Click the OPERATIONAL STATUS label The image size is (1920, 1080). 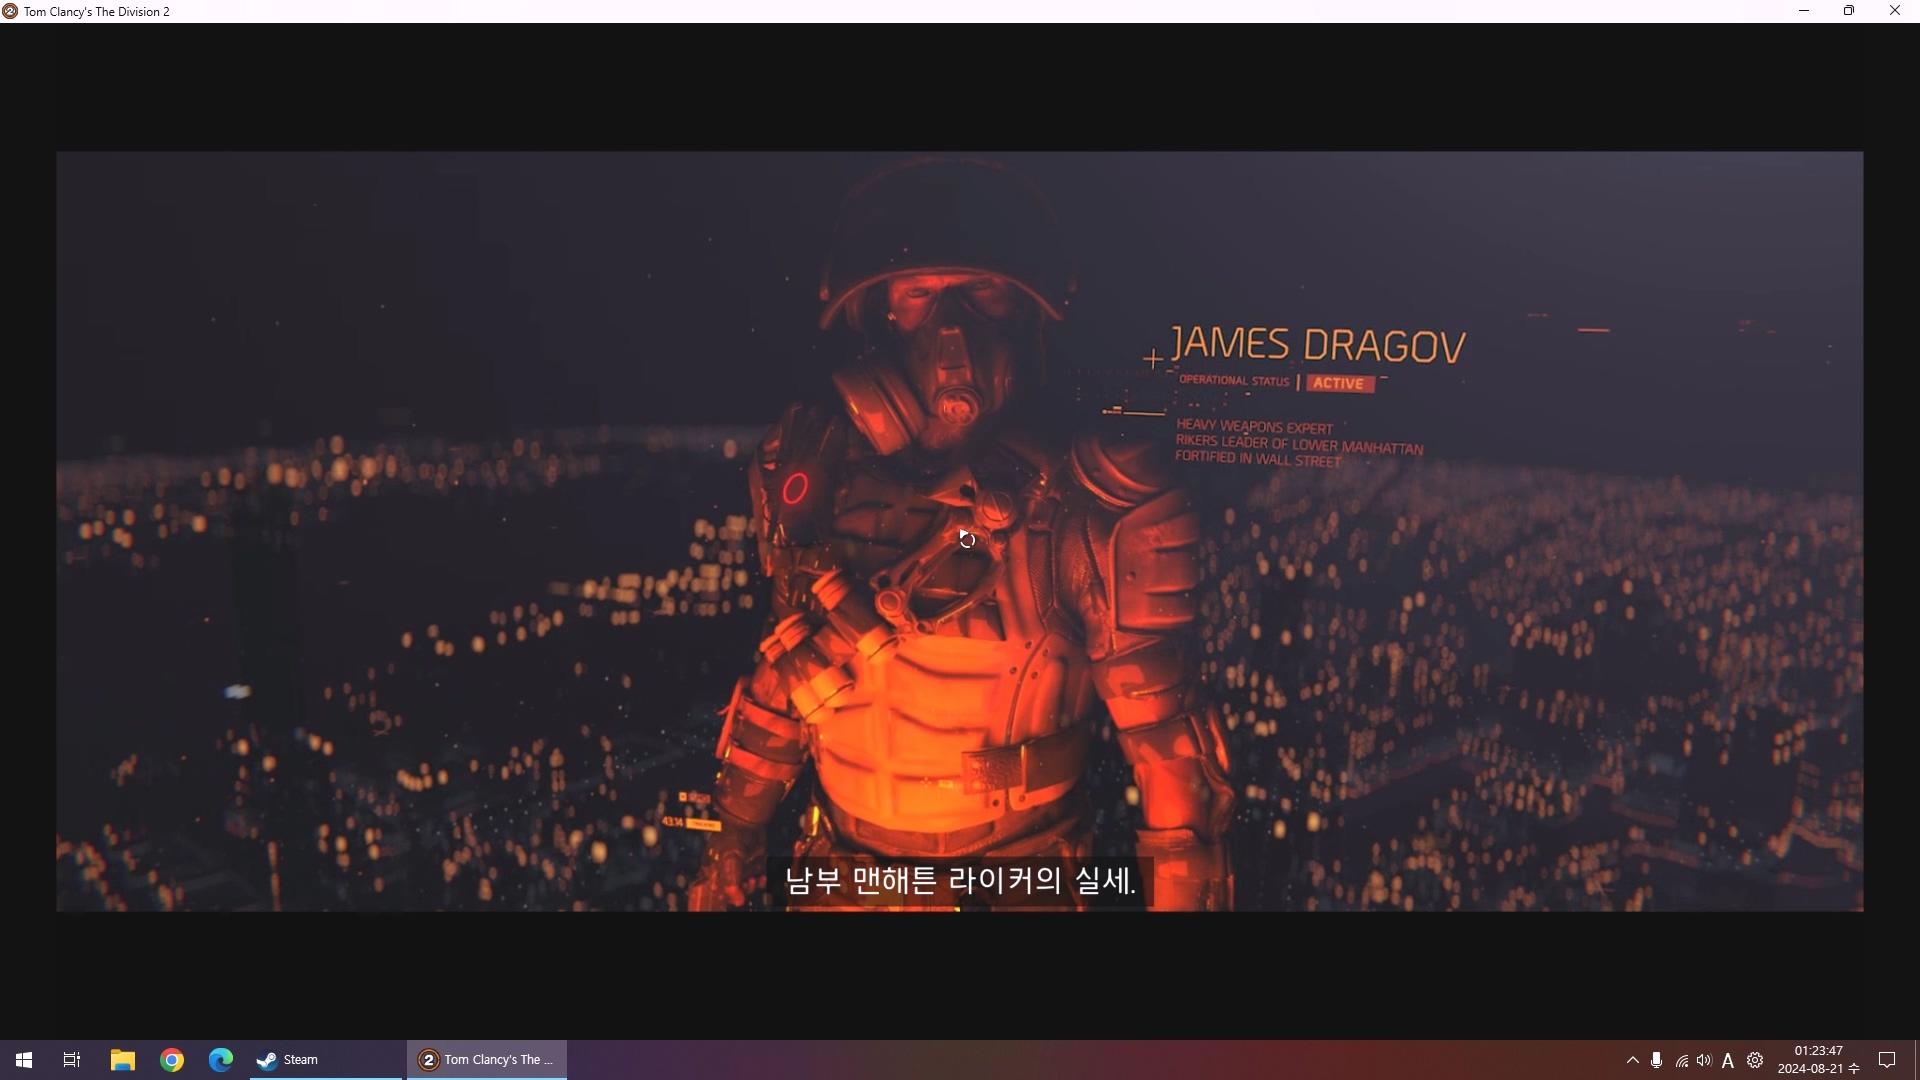click(x=1234, y=381)
